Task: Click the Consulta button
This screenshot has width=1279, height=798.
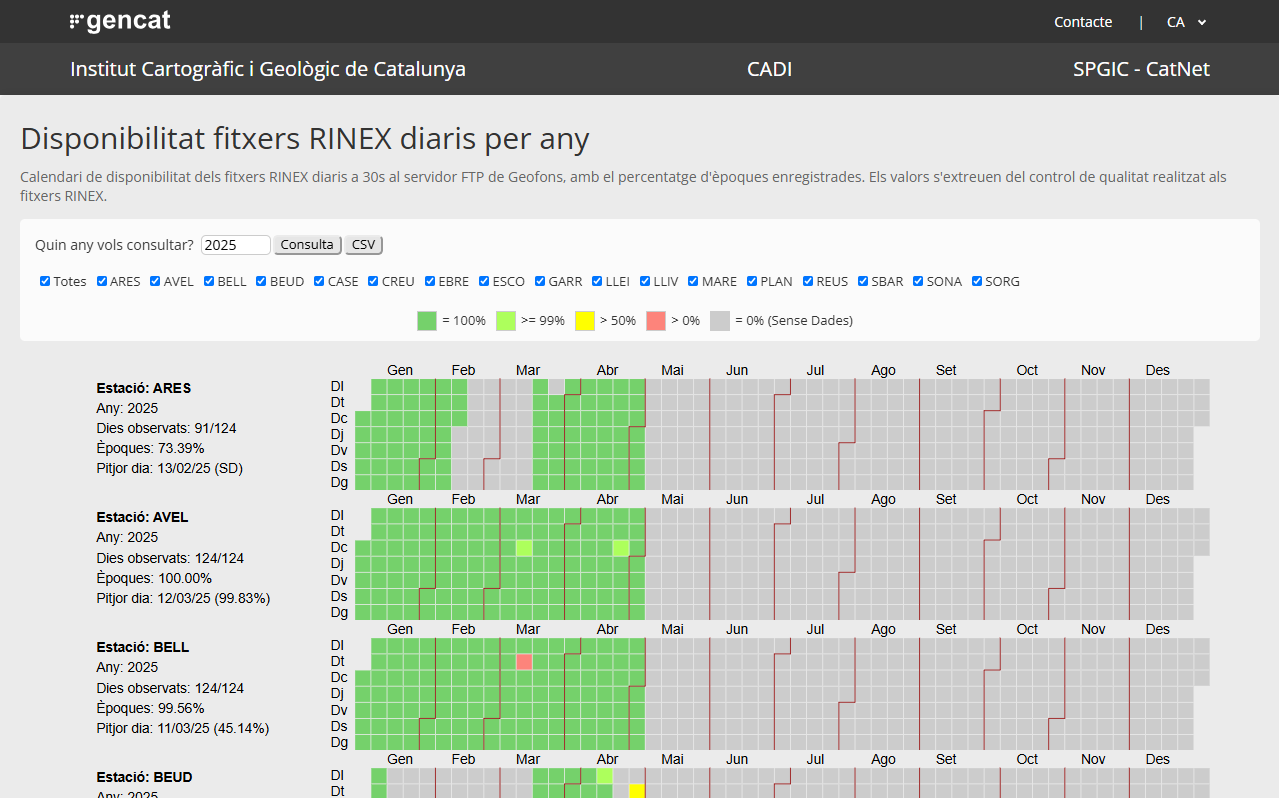Action: (307, 245)
